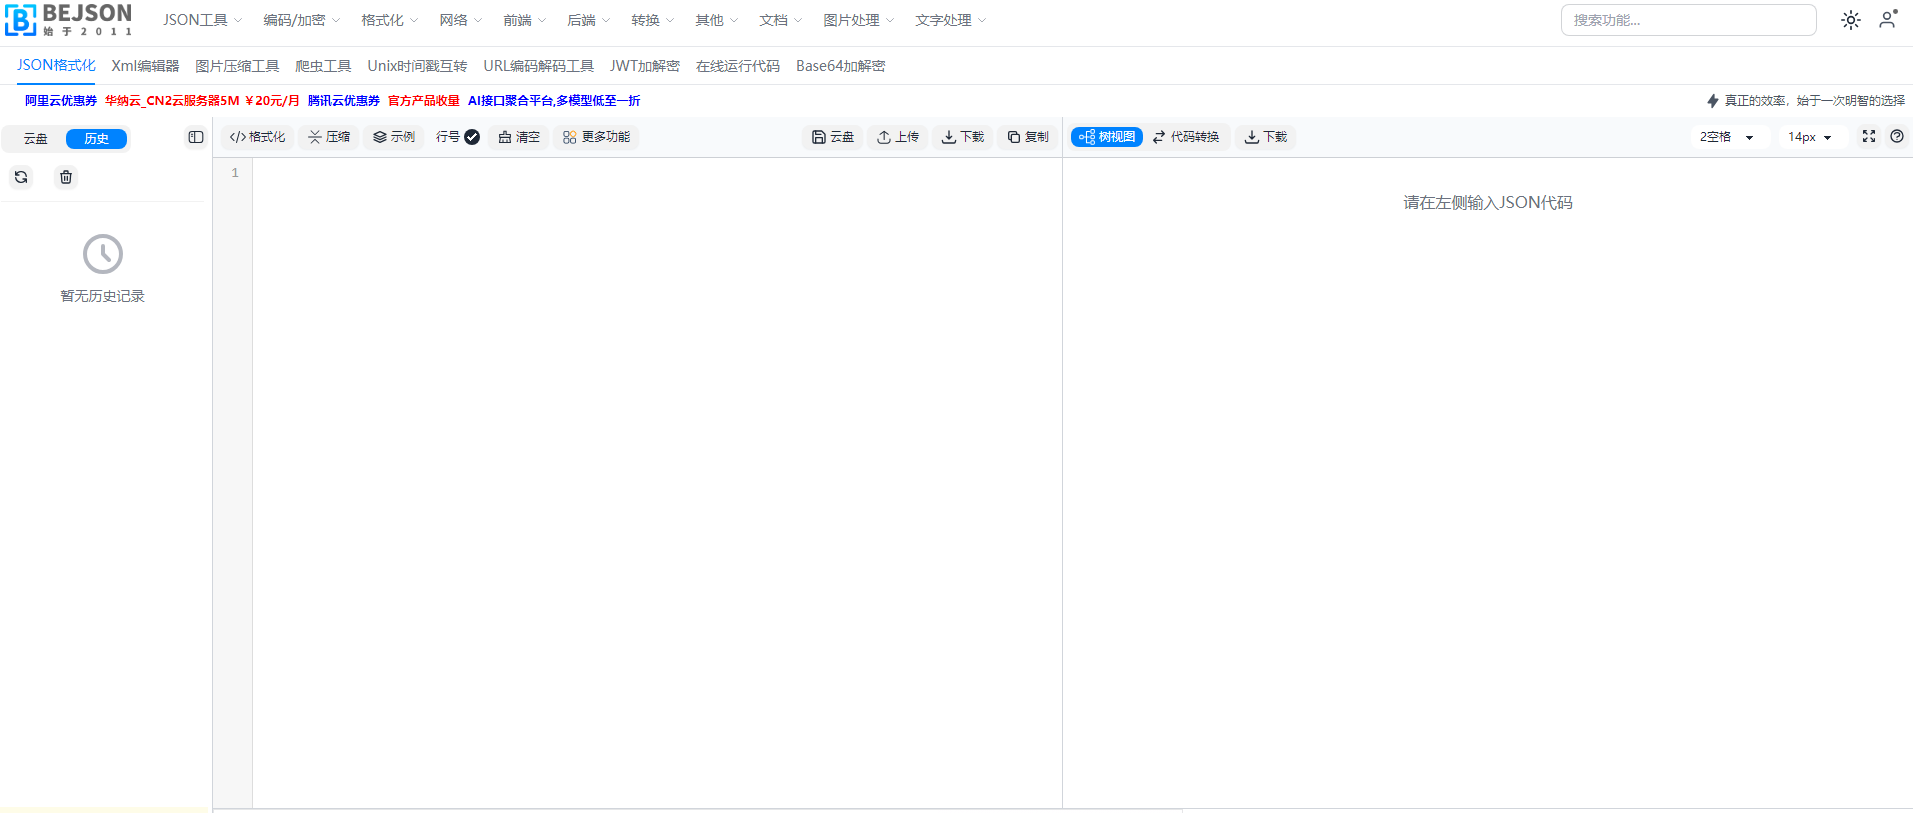The width and height of the screenshot is (1913, 813).
Task: Switch to the 历史 history toggle
Action: pos(96,139)
